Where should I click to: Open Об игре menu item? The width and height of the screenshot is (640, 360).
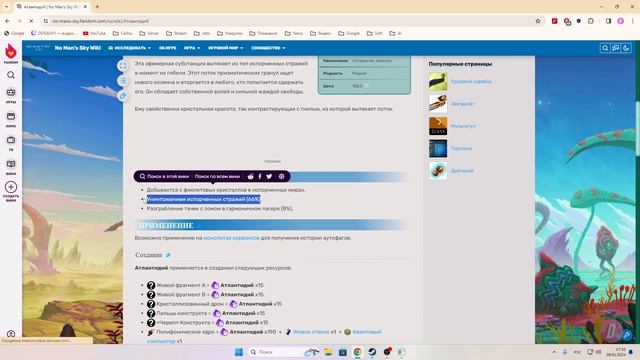pos(167,48)
